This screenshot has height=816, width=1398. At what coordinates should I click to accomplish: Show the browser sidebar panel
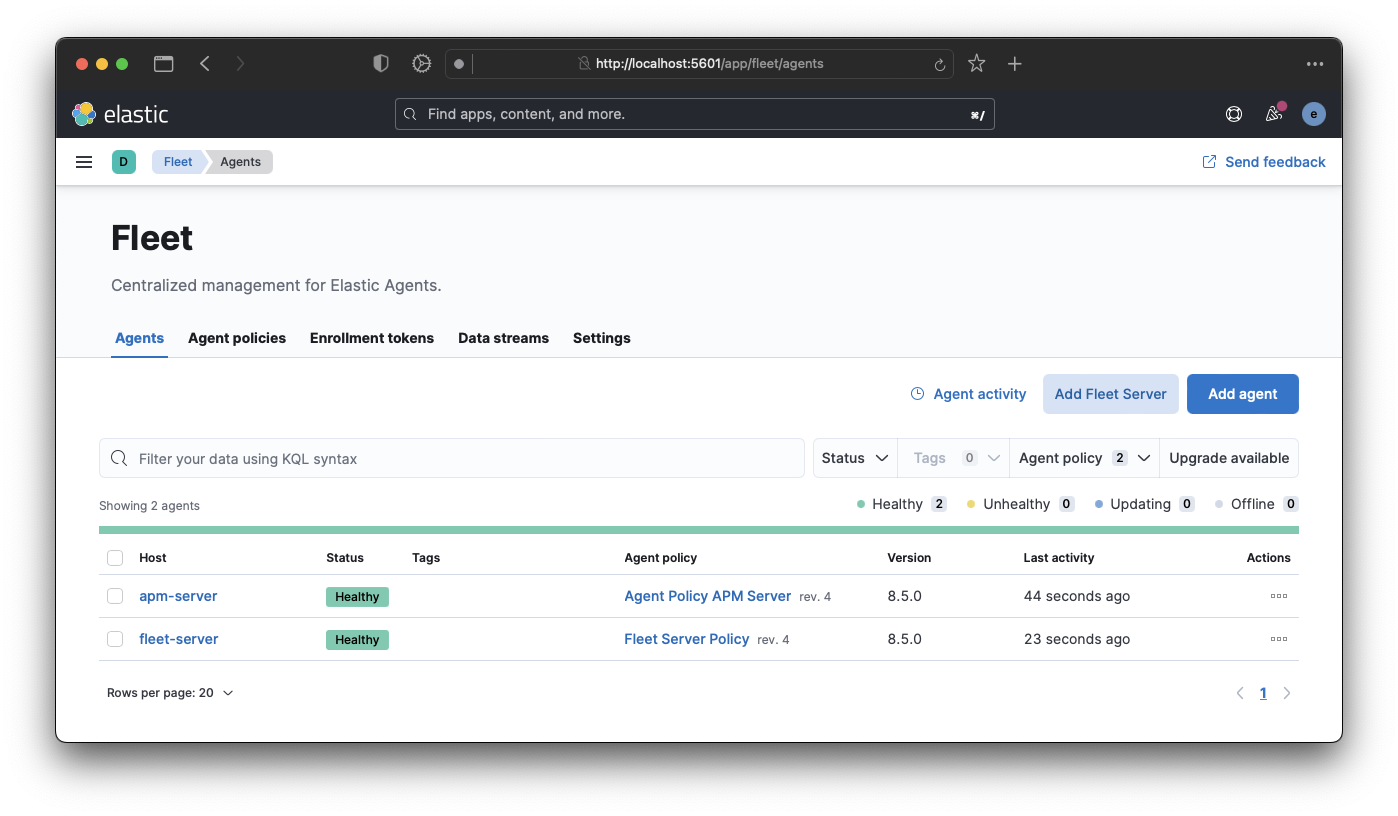pyautogui.click(x=163, y=64)
